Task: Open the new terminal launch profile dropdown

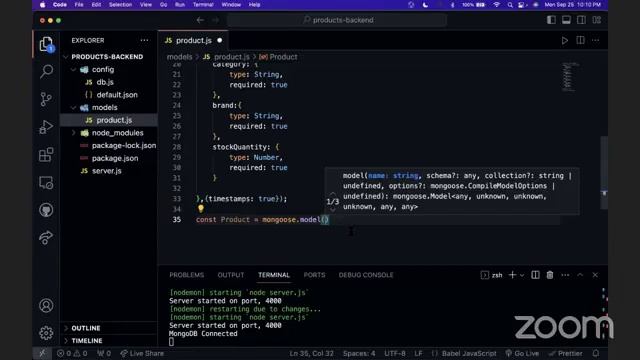Action: click(x=522, y=276)
